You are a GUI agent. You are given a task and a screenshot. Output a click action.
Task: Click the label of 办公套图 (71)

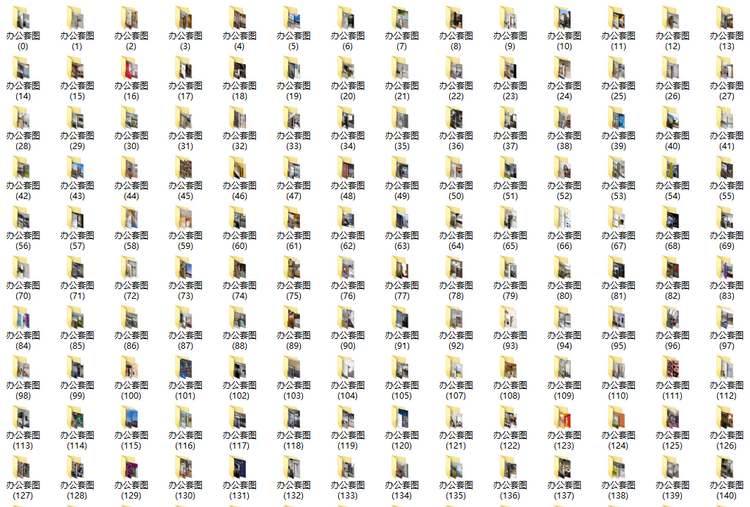pos(77,290)
